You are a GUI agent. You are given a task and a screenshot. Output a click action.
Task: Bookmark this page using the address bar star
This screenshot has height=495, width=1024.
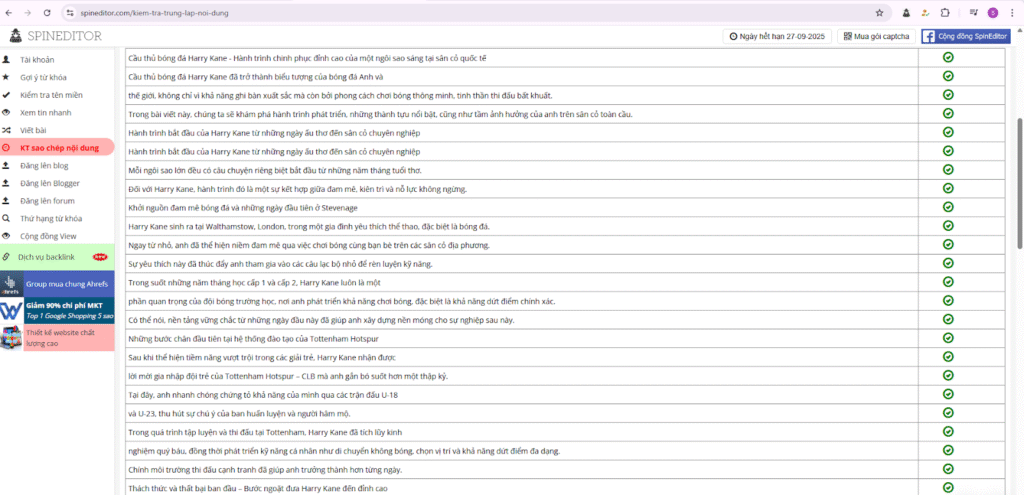pyautogui.click(x=879, y=12)
